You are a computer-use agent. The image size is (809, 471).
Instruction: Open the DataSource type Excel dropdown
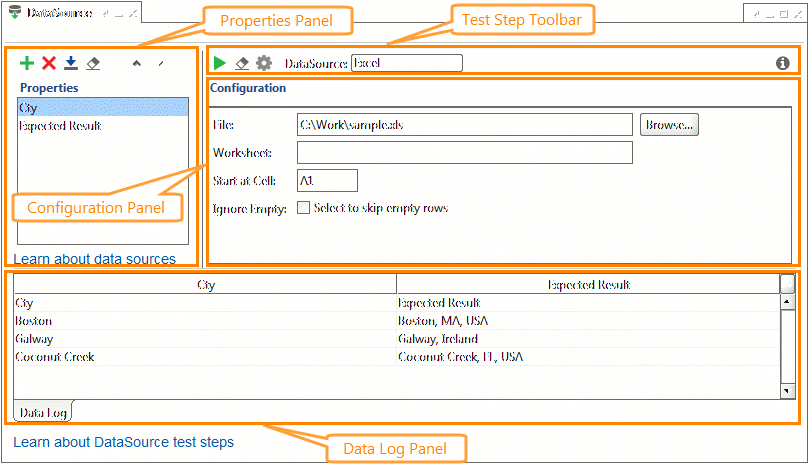[x=407, y=63]
